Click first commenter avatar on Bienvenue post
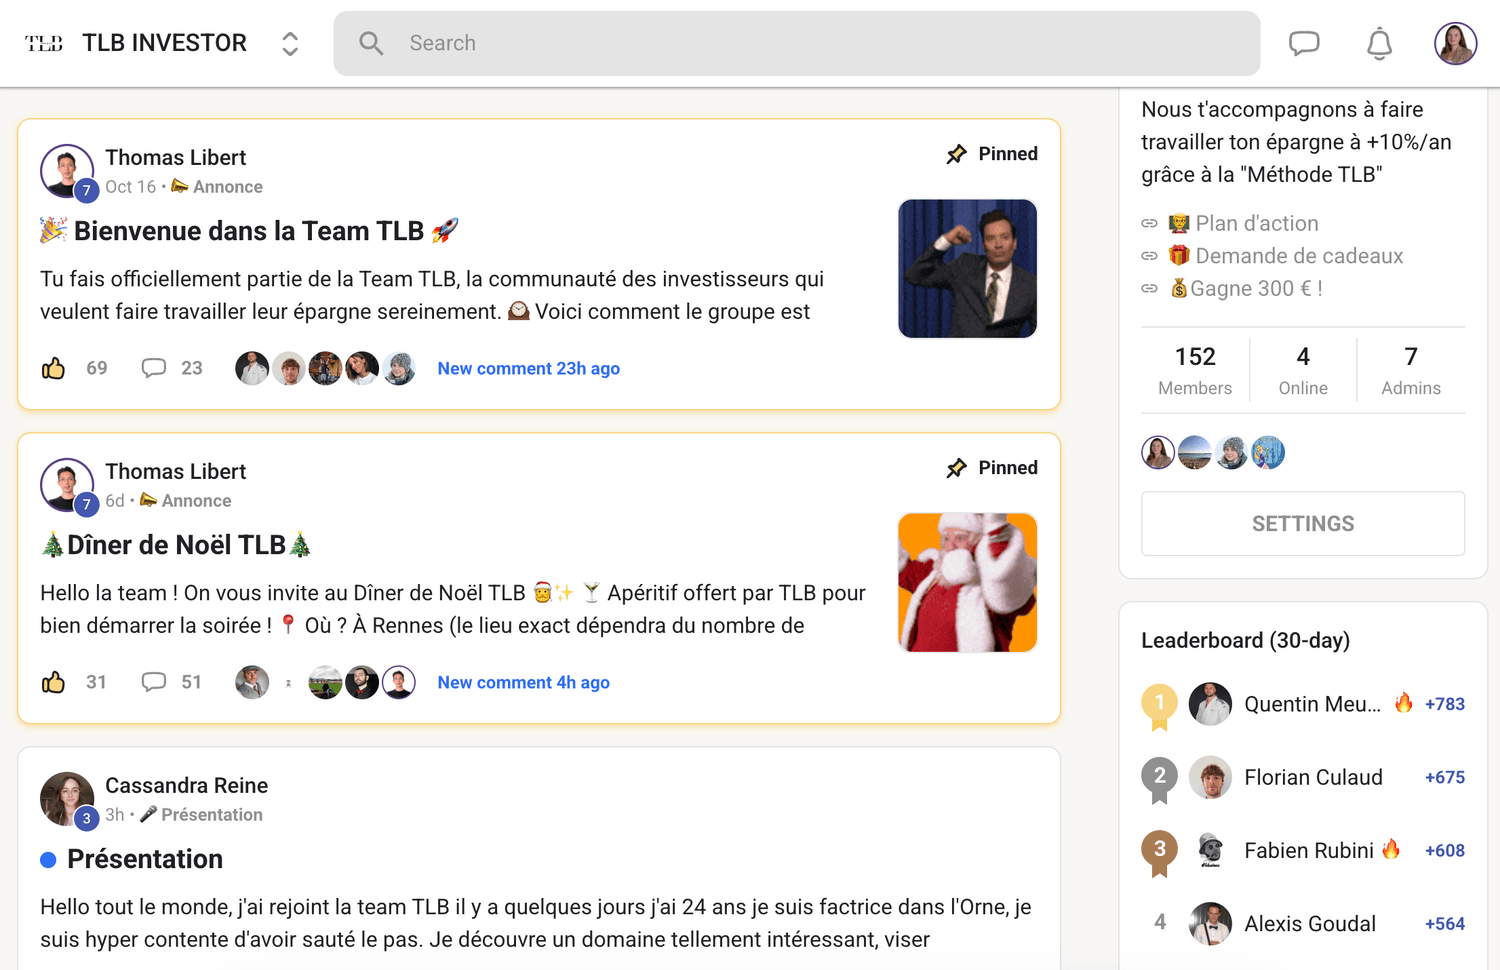Screen dimensions: 1500x970 (x=252, y=368)
